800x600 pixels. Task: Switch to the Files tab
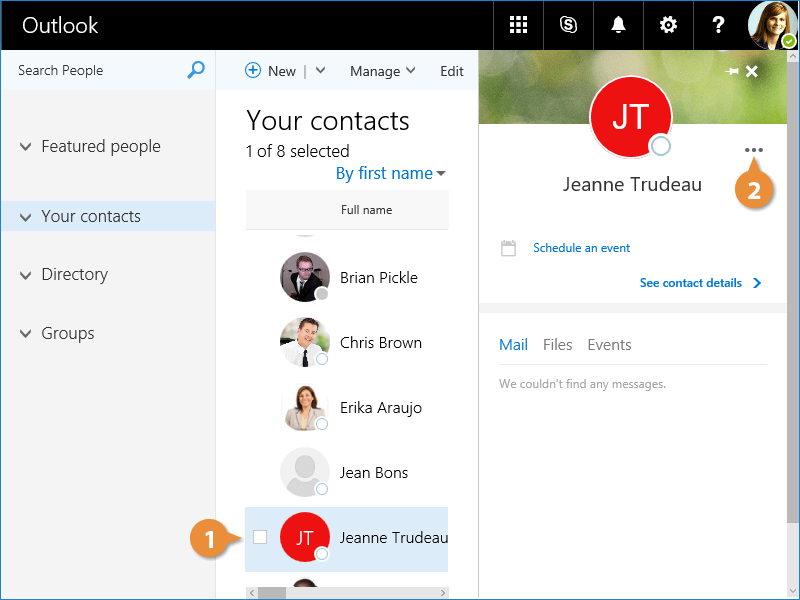pyautogui.click(x=557, y=345)
